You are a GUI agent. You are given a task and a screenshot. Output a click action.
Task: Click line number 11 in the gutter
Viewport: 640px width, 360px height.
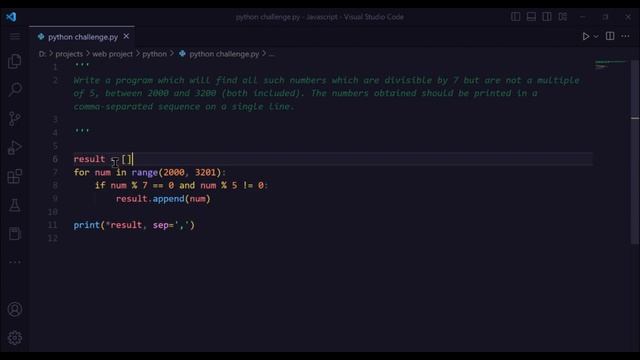tap(53, 225)
